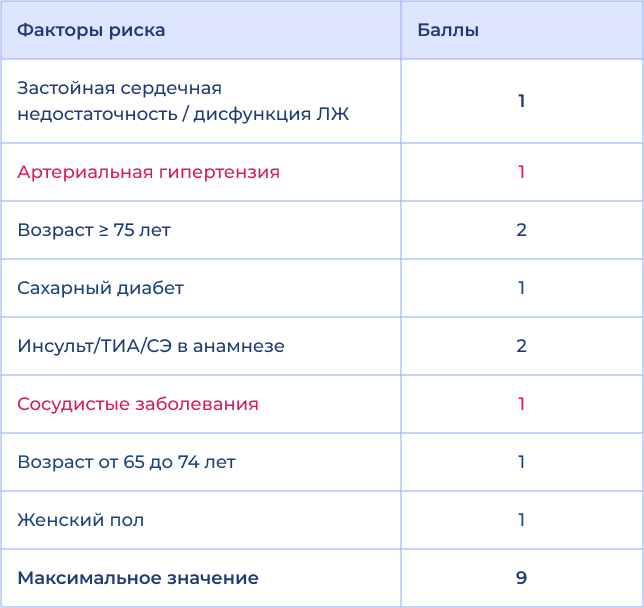Select the "Застойная сердечная недостаточность" row label
The height and width of the screenshot is (608, 644).
[183, 101]
